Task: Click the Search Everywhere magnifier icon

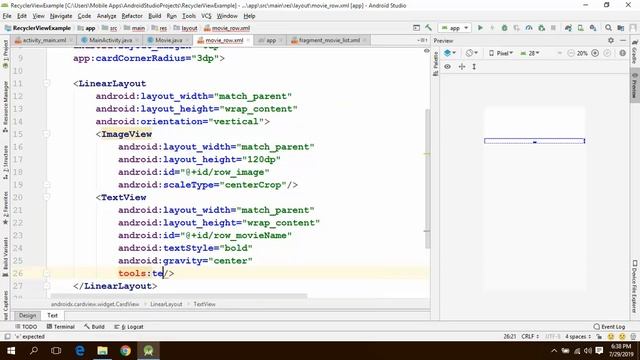Action: [608, 28]
